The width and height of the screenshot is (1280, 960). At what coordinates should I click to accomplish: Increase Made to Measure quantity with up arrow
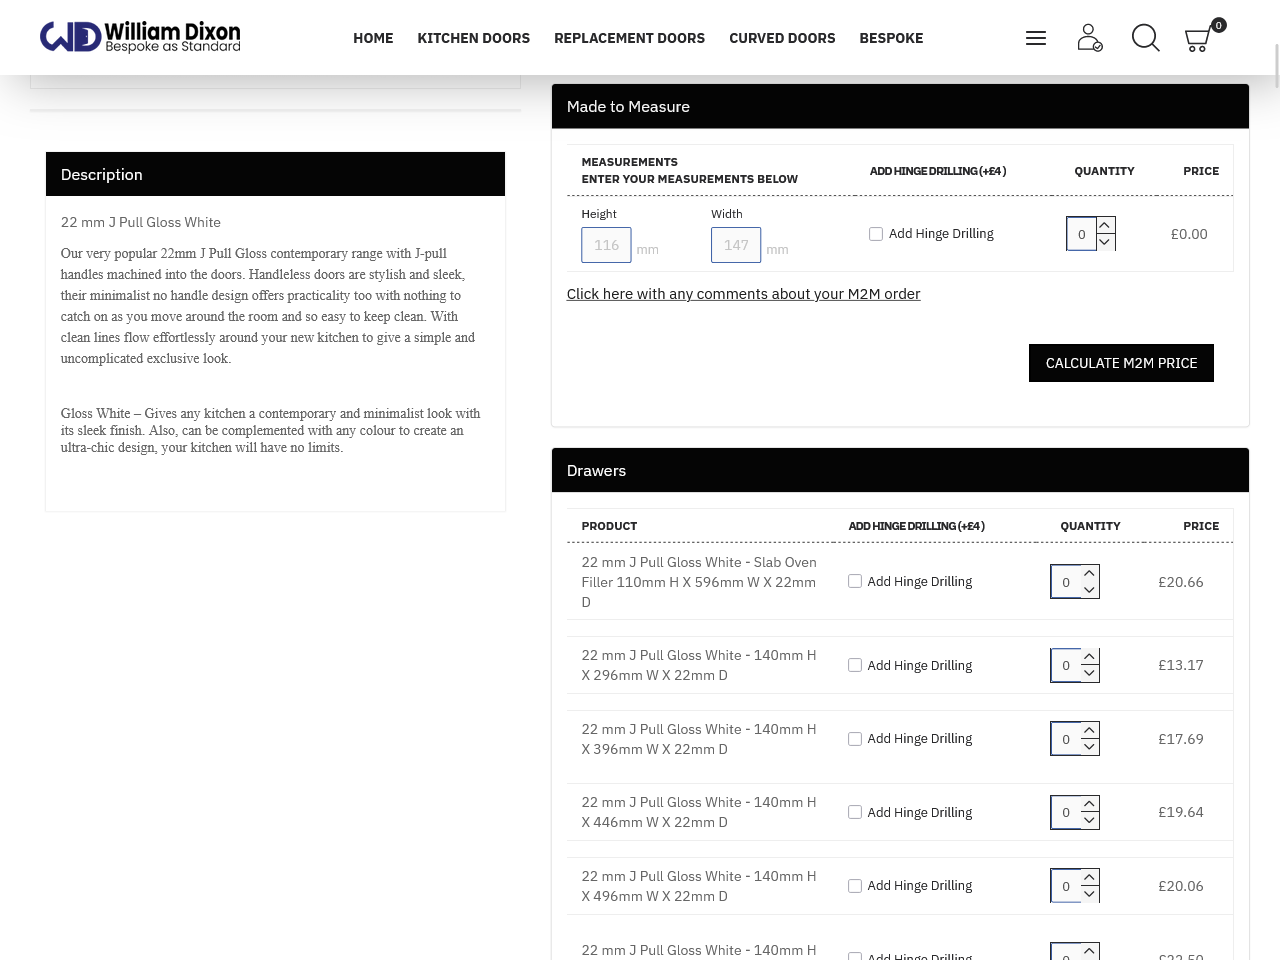click(x=1105, y=226)
